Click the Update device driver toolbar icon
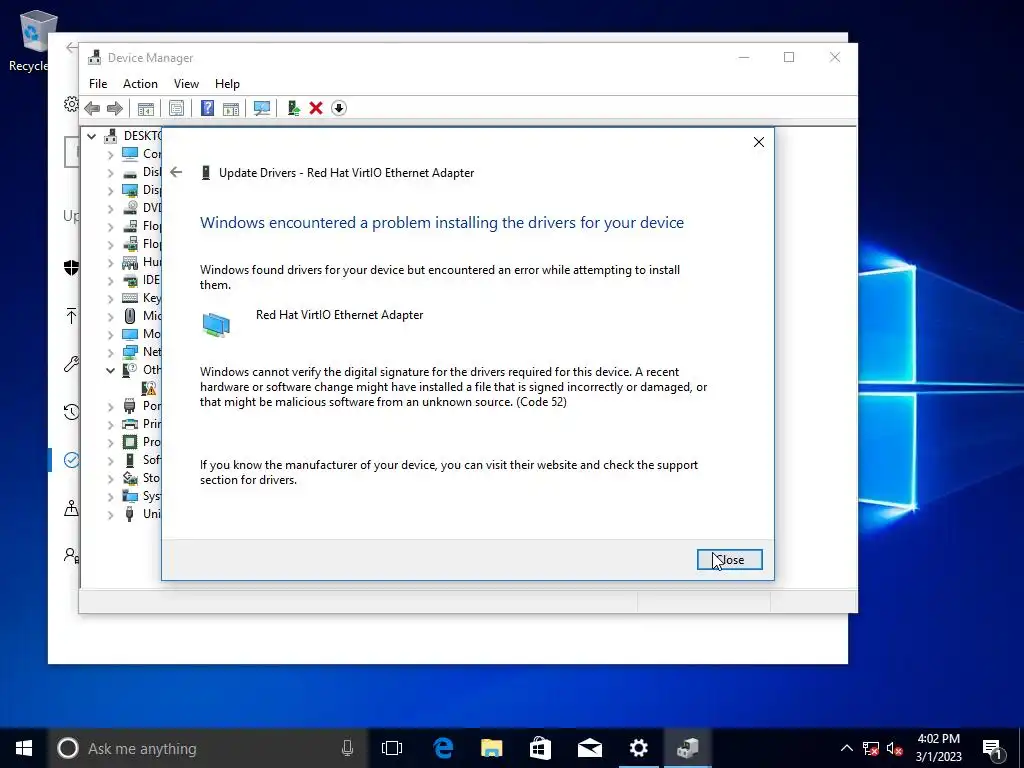The image size is (1024, 768). click(293, 108)
